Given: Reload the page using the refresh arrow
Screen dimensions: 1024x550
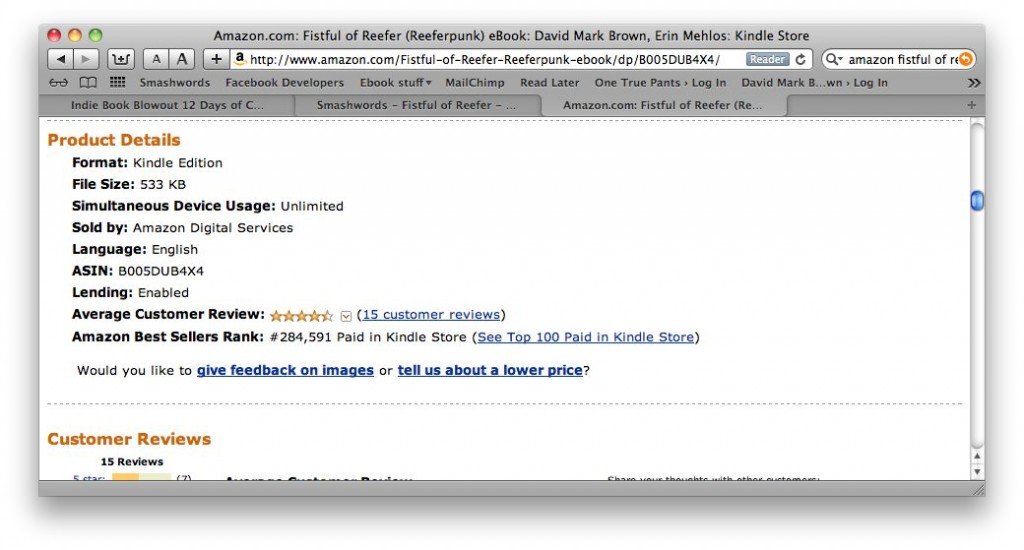Looking at the screenshot, I should pyautogui.click(x=801, y=59).
